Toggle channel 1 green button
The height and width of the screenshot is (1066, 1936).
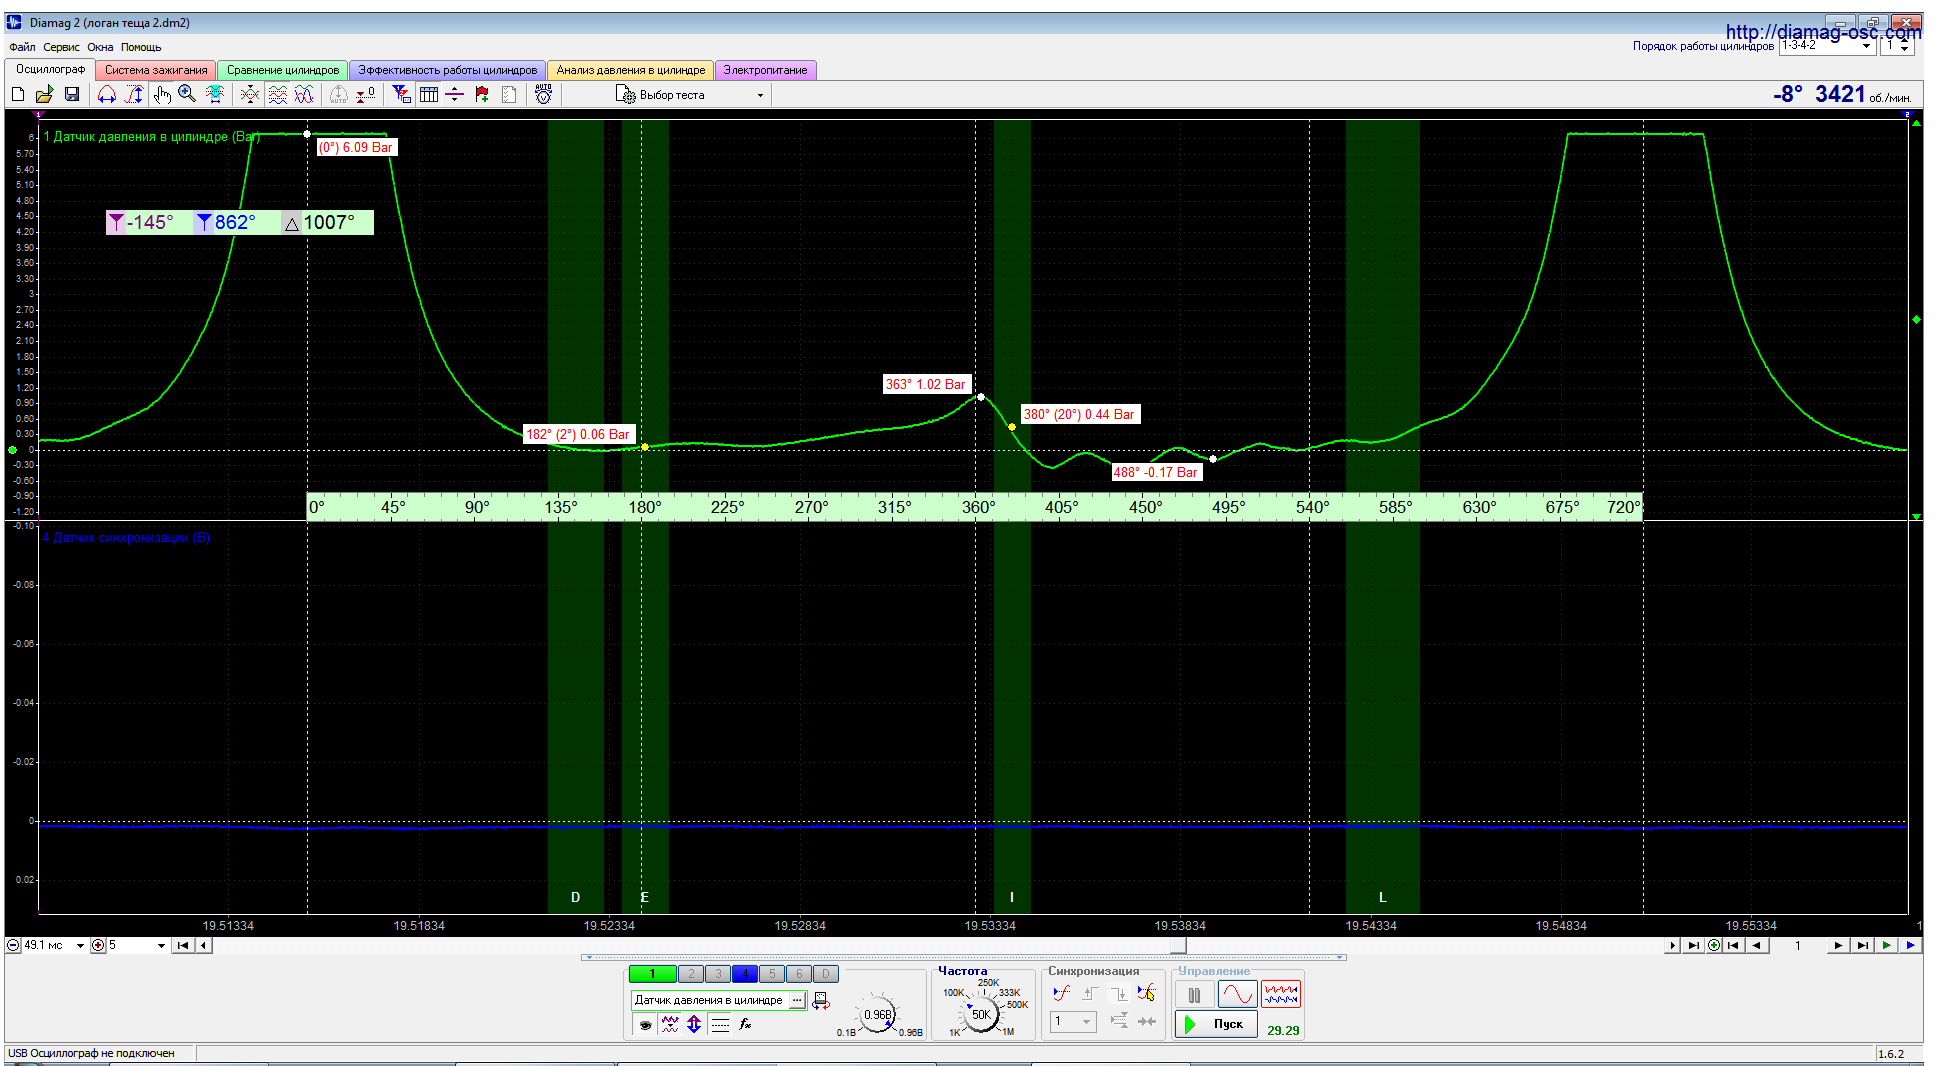652,974
